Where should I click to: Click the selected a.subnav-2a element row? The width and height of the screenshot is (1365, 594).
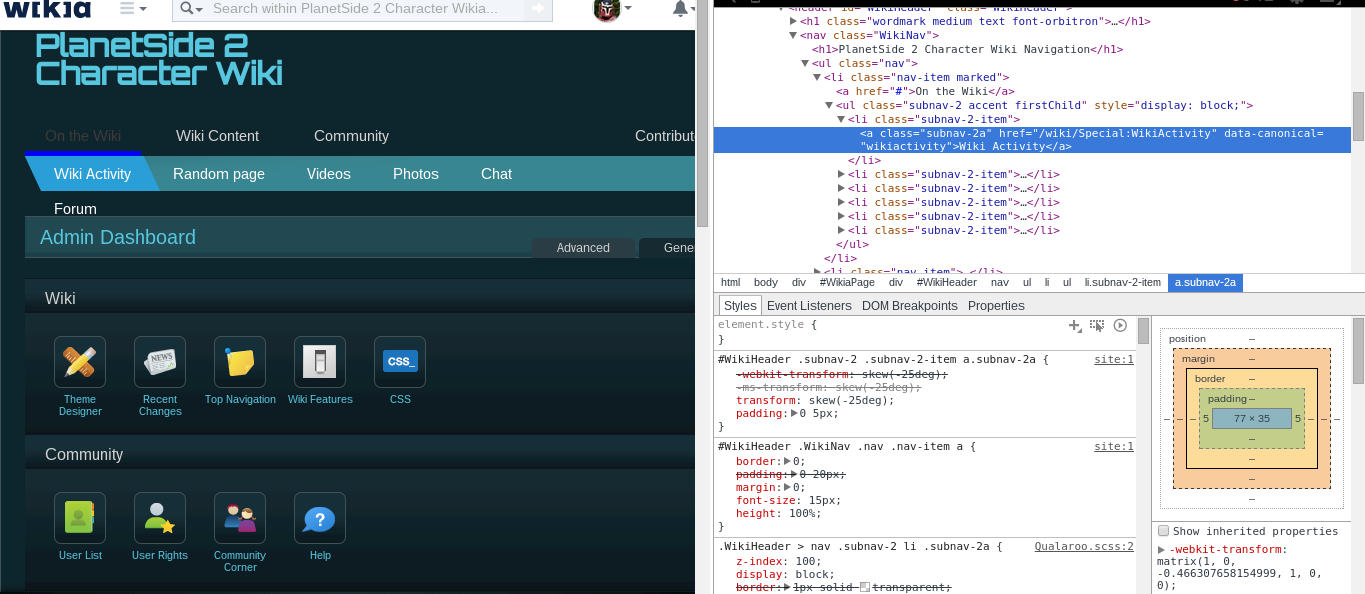coord(1032,140)
